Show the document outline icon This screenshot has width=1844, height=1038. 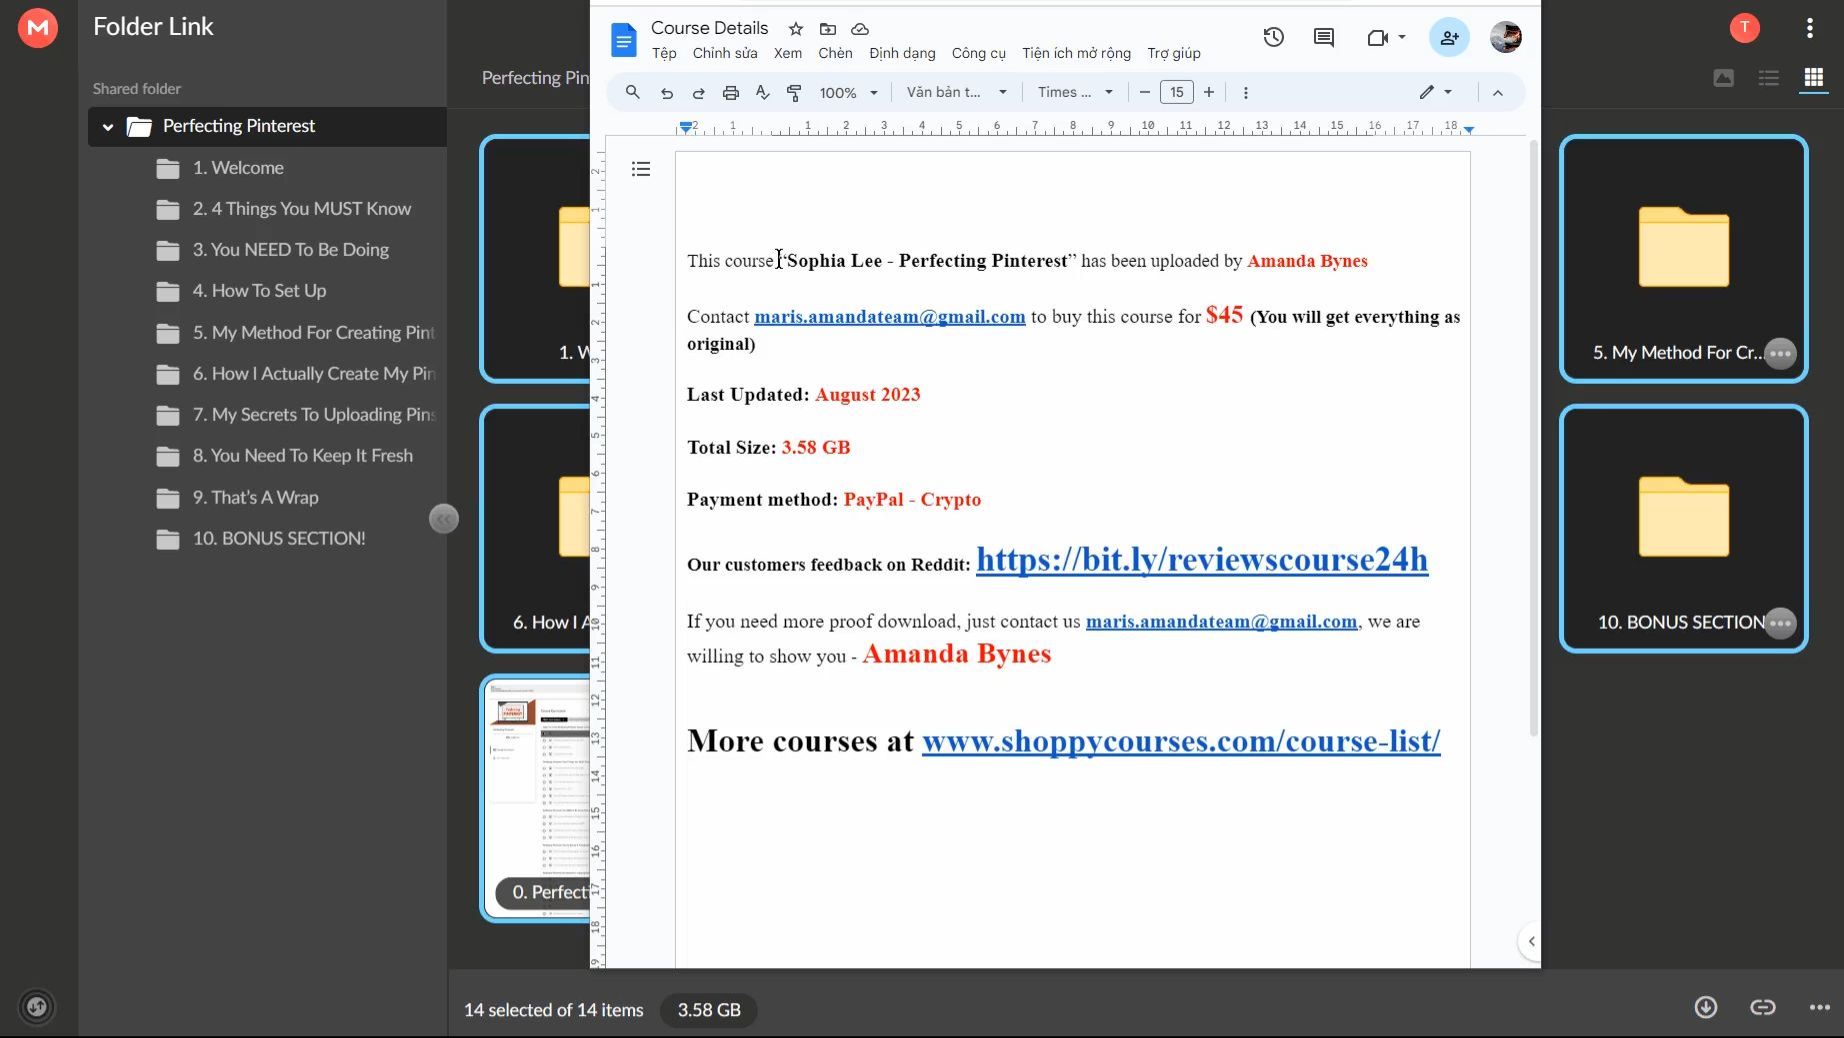click(641, 169)
